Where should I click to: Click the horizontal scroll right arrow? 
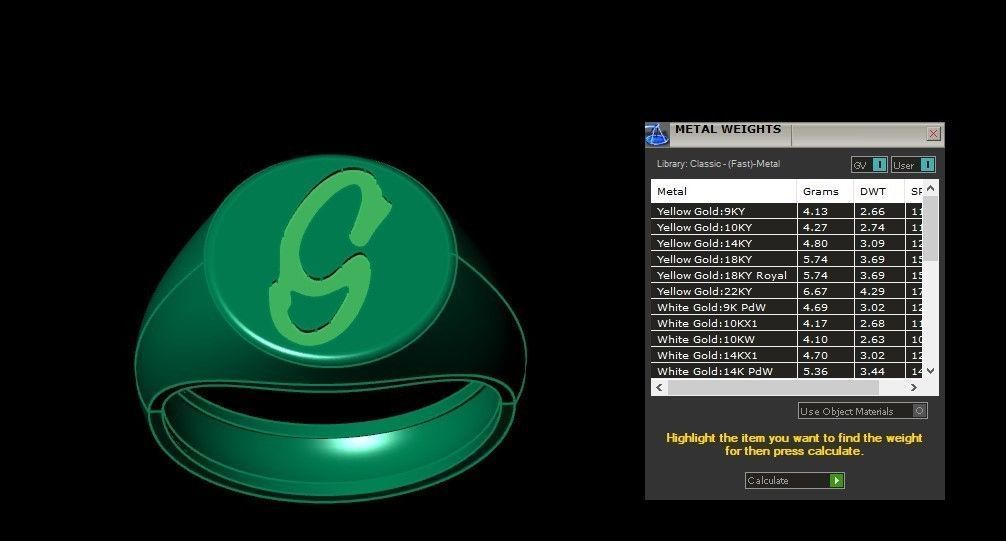tap(914, 387)
